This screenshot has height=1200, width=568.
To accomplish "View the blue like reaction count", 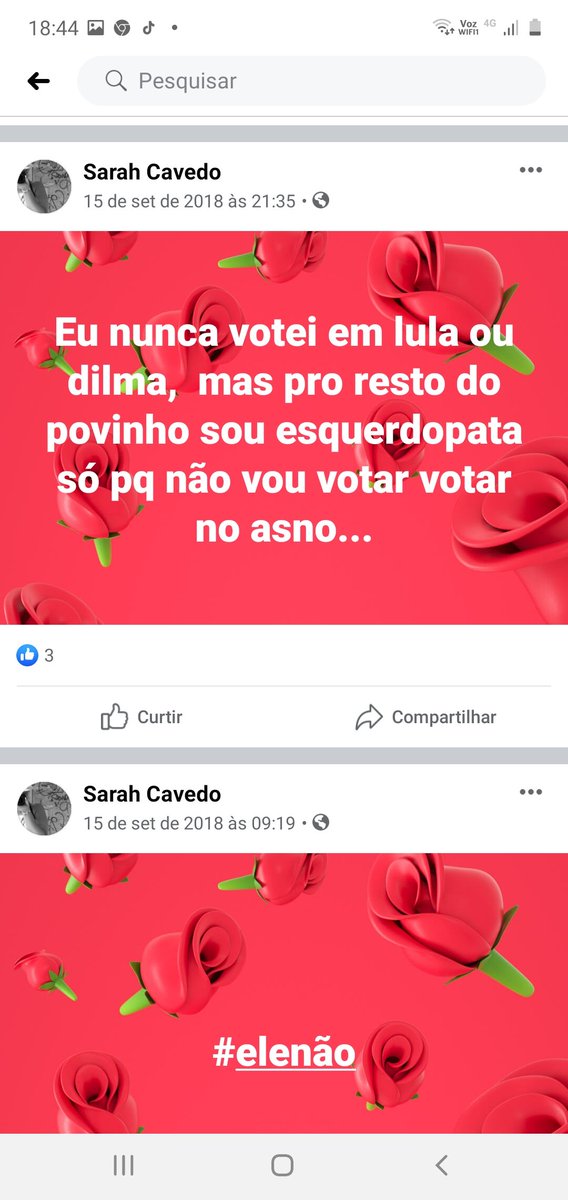I will (35, 656).
